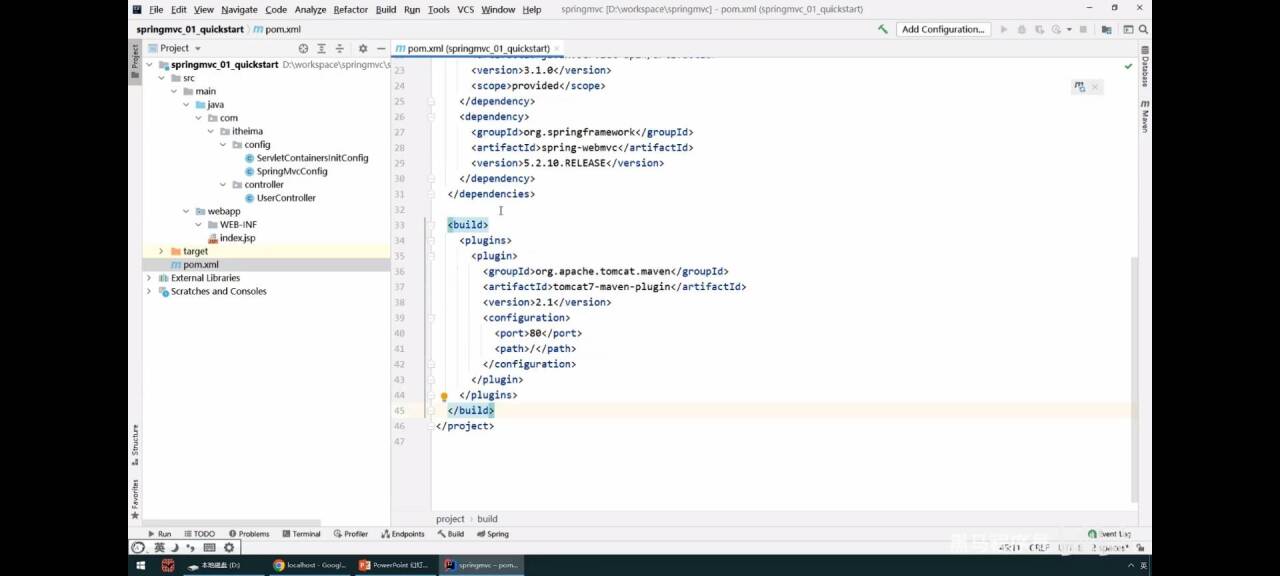Open the Project panel settings gear
The height and width of the screenshot is (576, 1280).
[363, 48]
